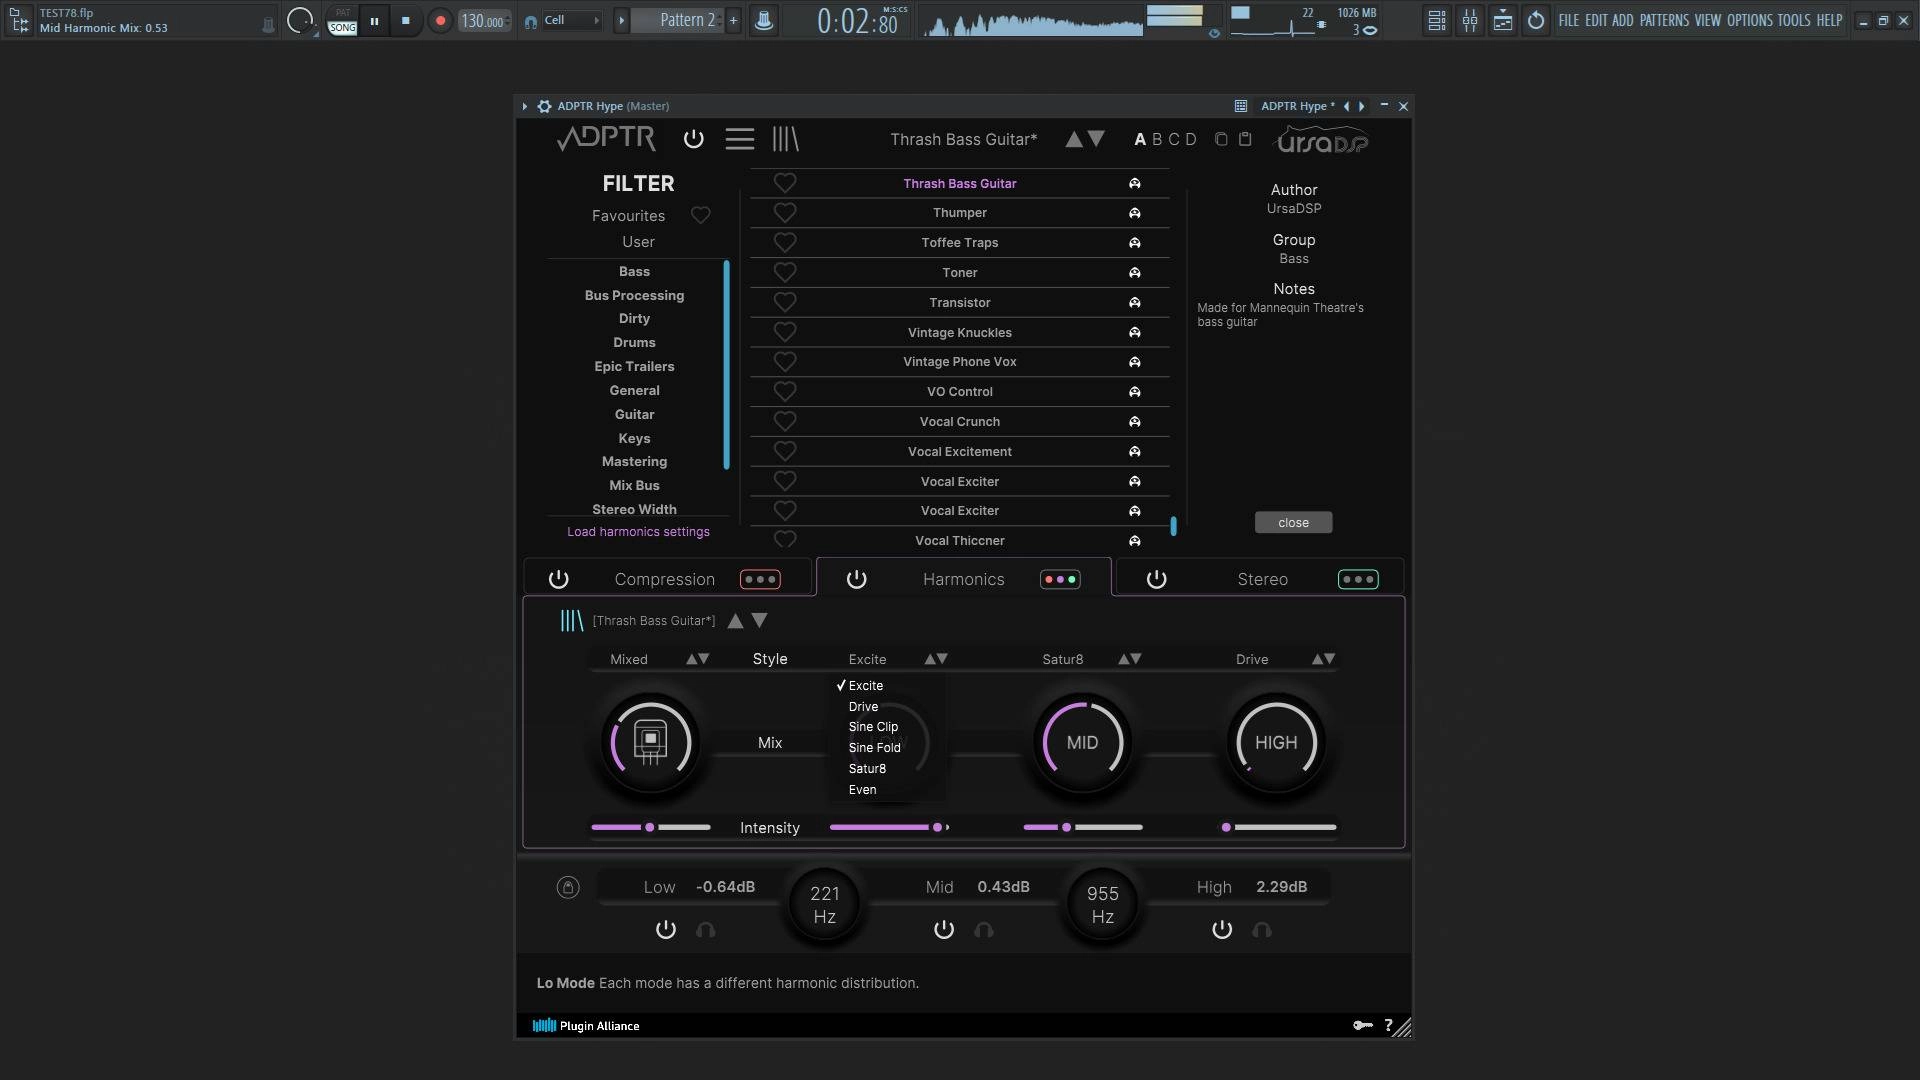This screenshot has height=1080, width=1920.
Task: Click Load harmonics settings link
Action: point(638,532)
